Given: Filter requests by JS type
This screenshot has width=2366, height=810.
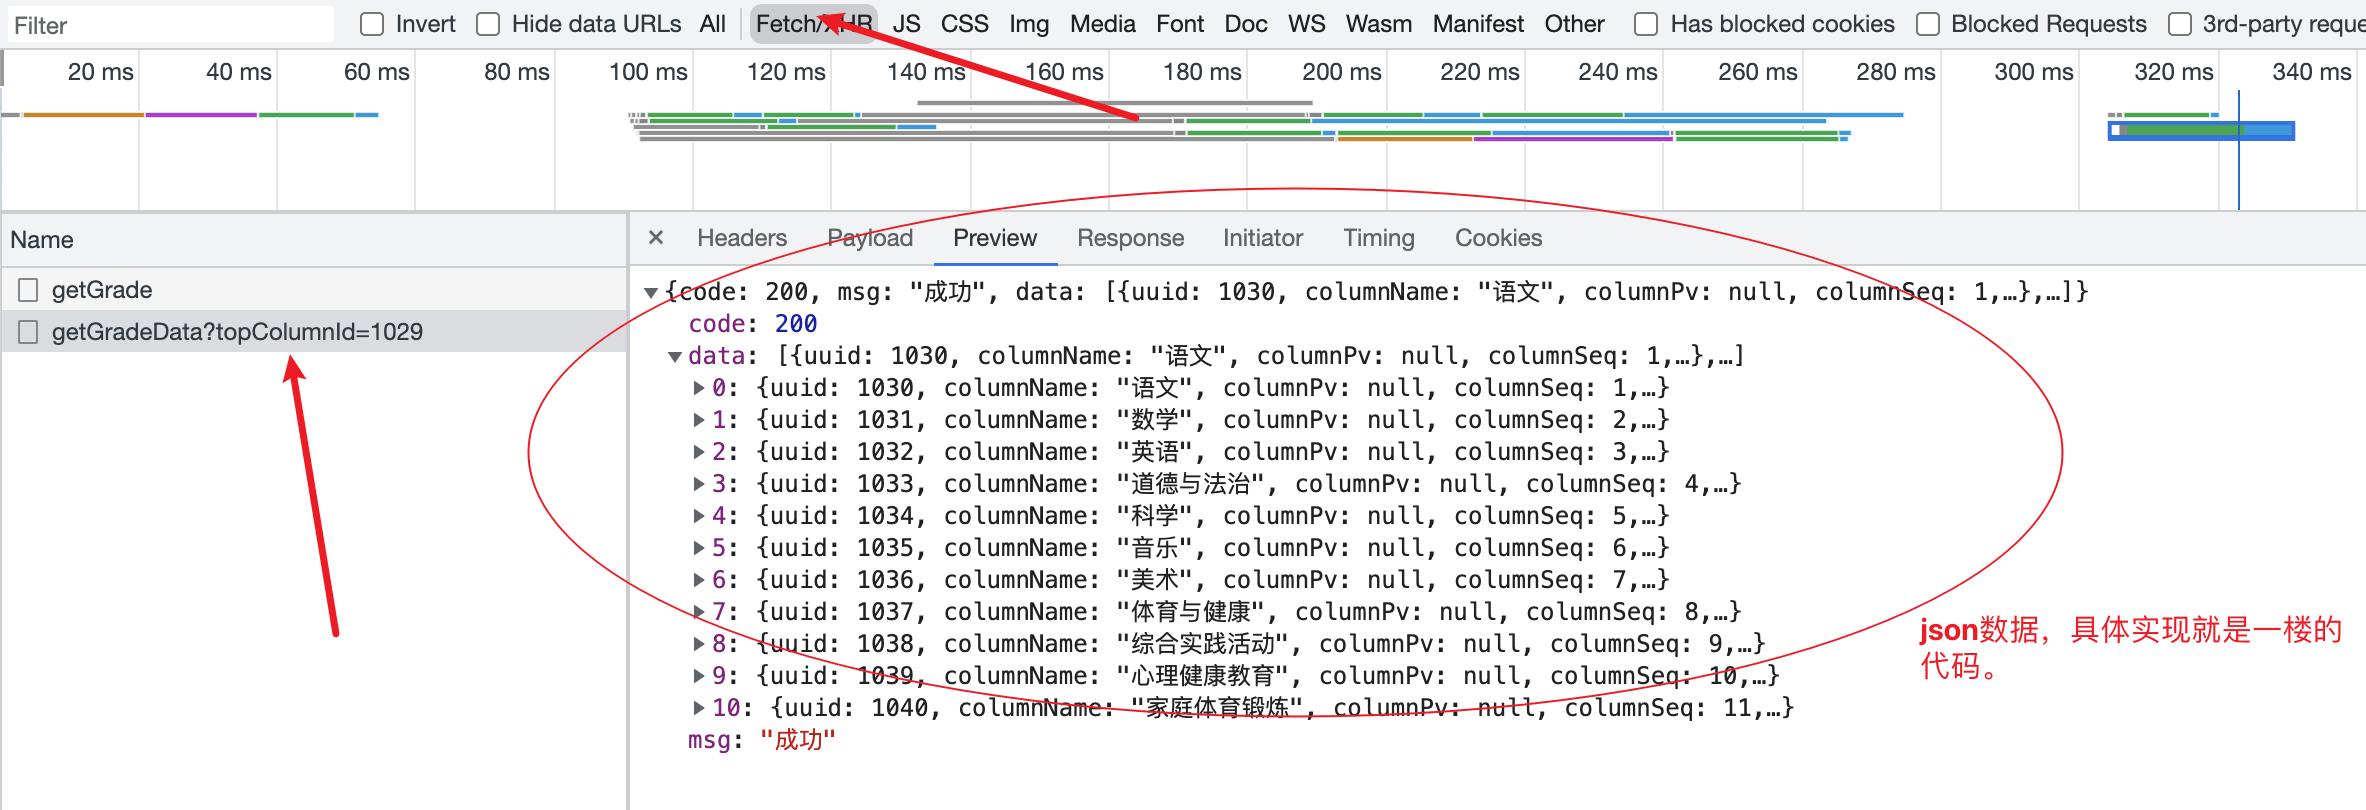Looking at the screenshot, I should (x=906, y=24).
